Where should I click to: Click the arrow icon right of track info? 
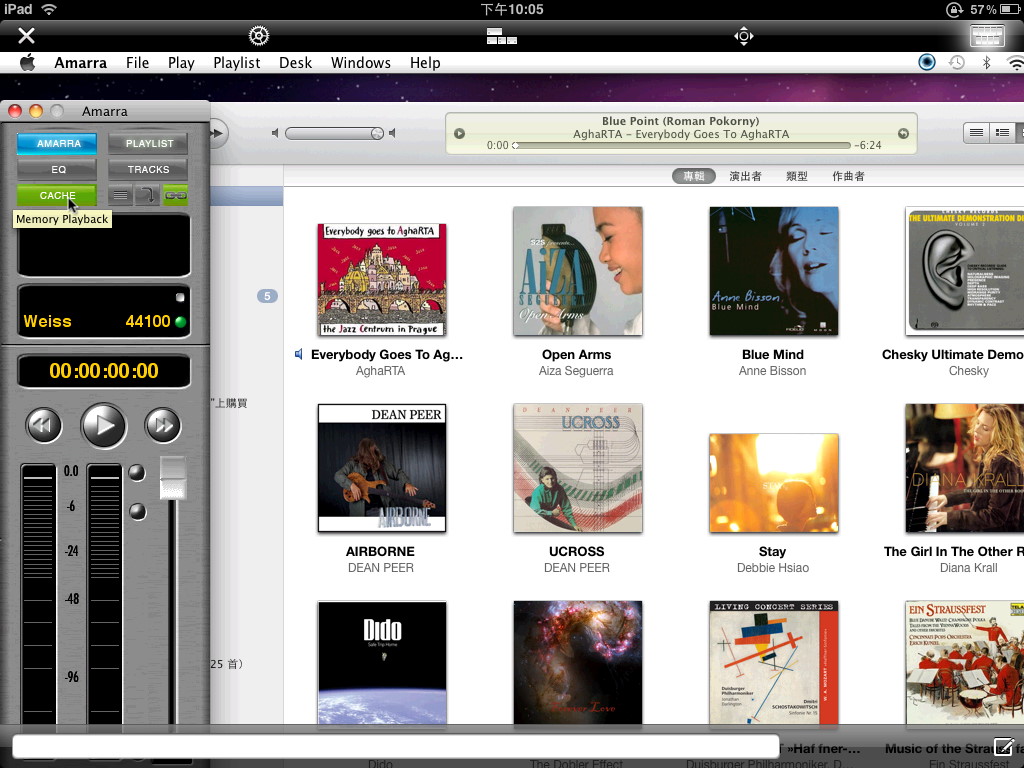pos(903,133)
